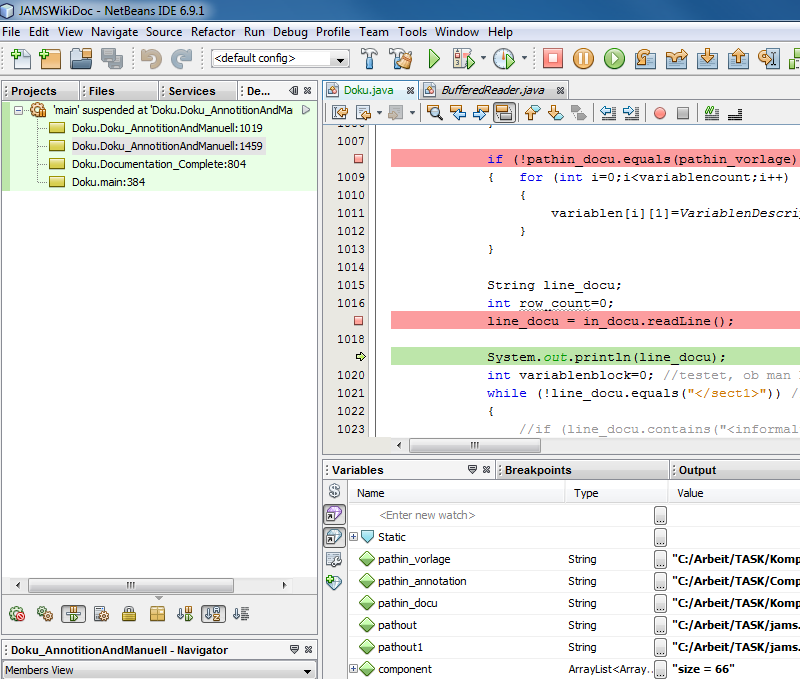Pause the running debugger

(585, 60)
